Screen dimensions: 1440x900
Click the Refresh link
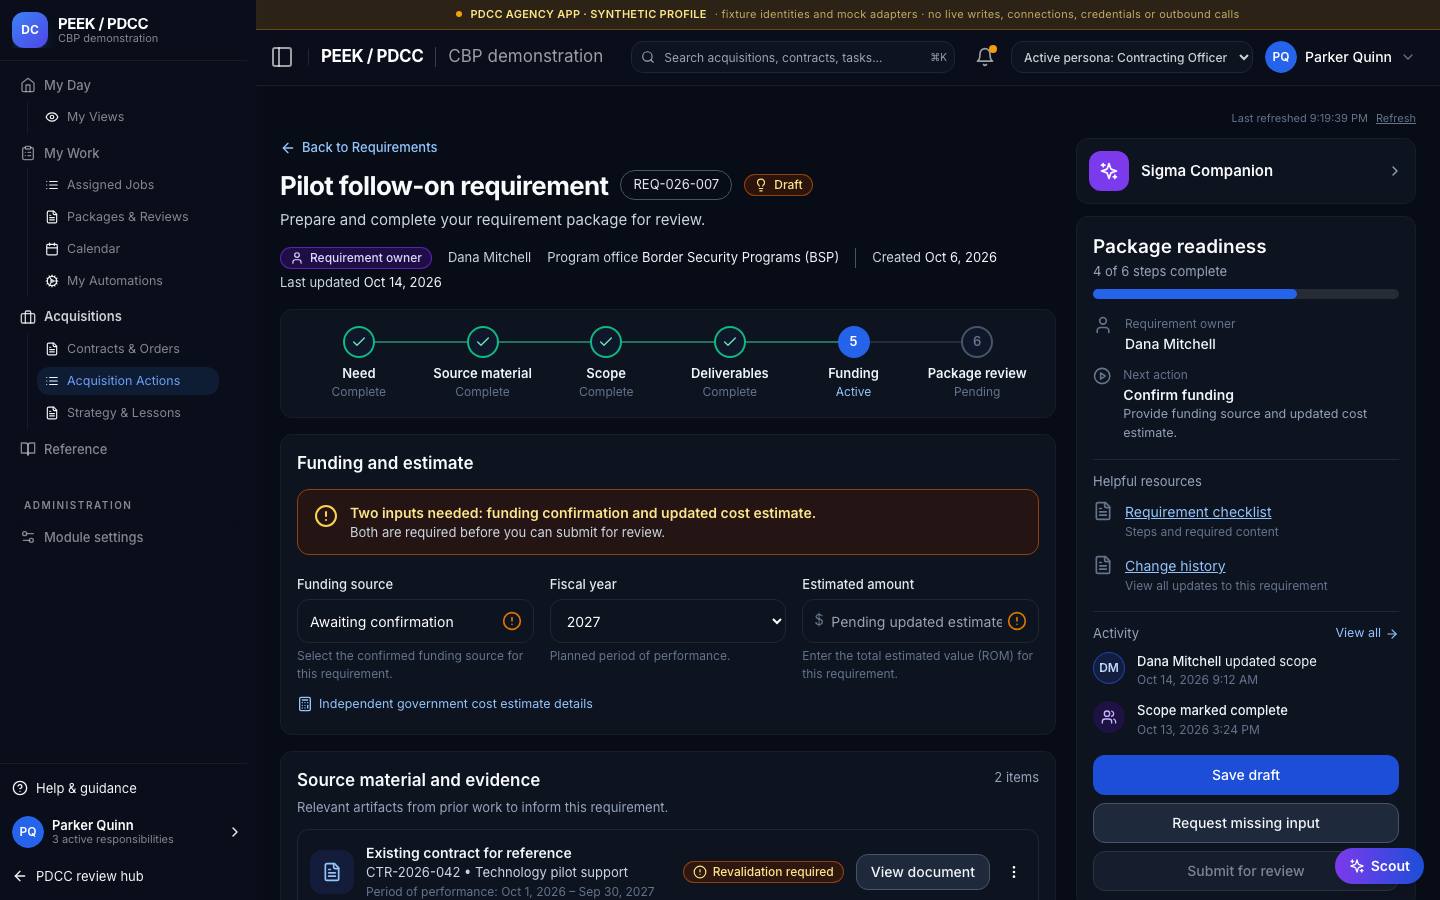tap(1395, 118)
